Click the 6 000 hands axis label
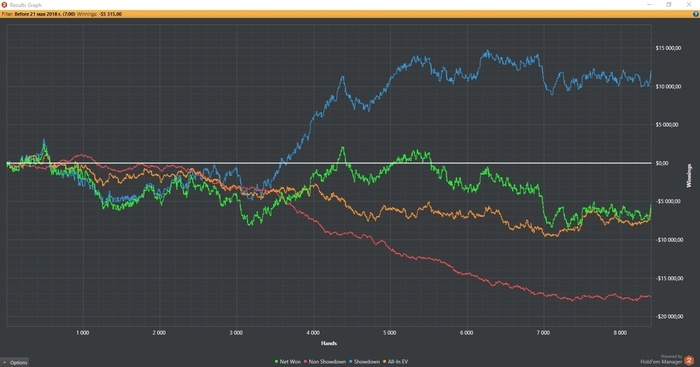Screen dimensions: 700x367 (467, 333)
